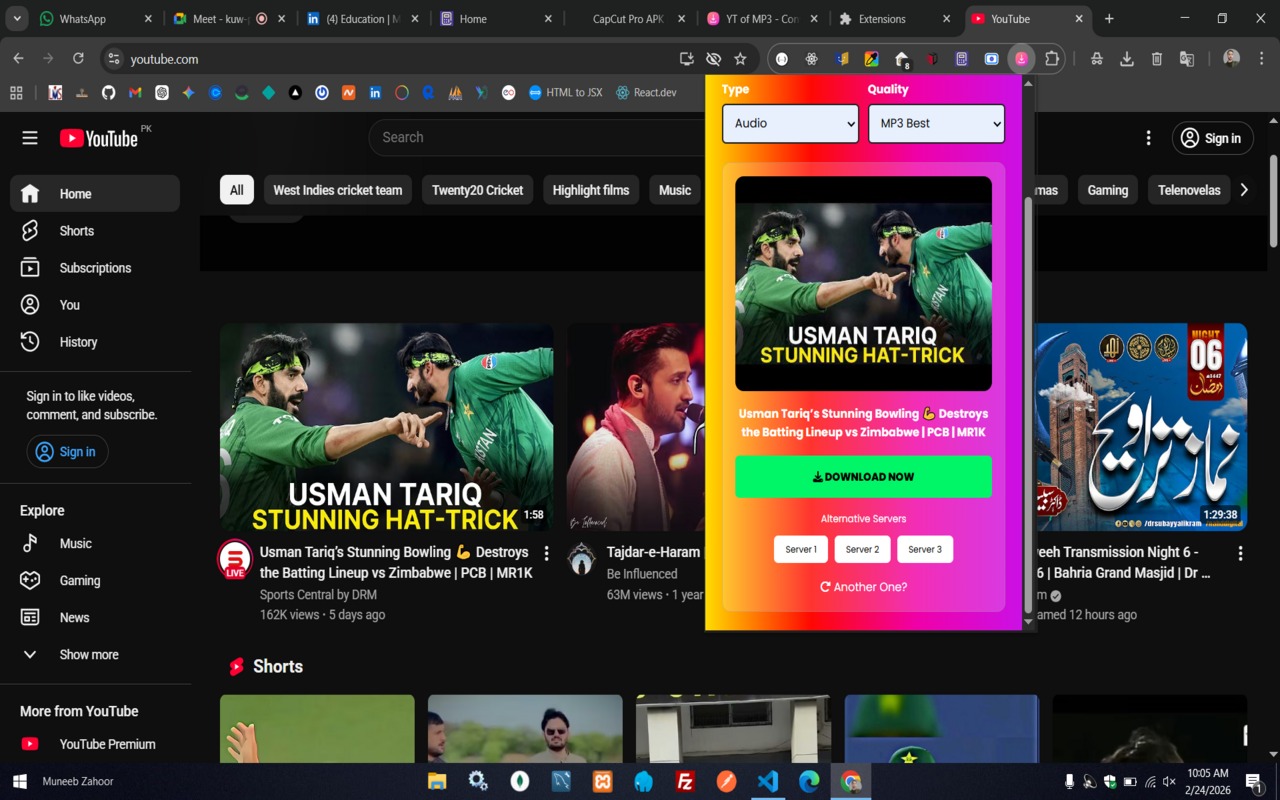
Task: Choose Server 3 alternative server
Action: (x=925, y=549)
